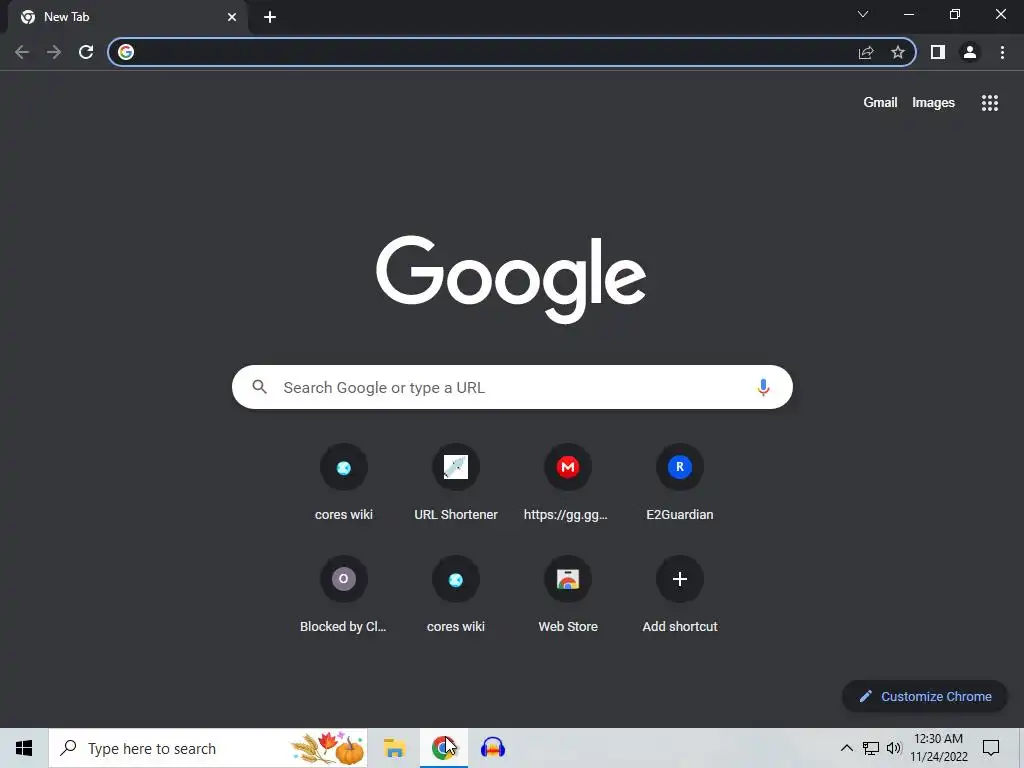
Task: Close the New Tab tab
Action: (232, 17)
